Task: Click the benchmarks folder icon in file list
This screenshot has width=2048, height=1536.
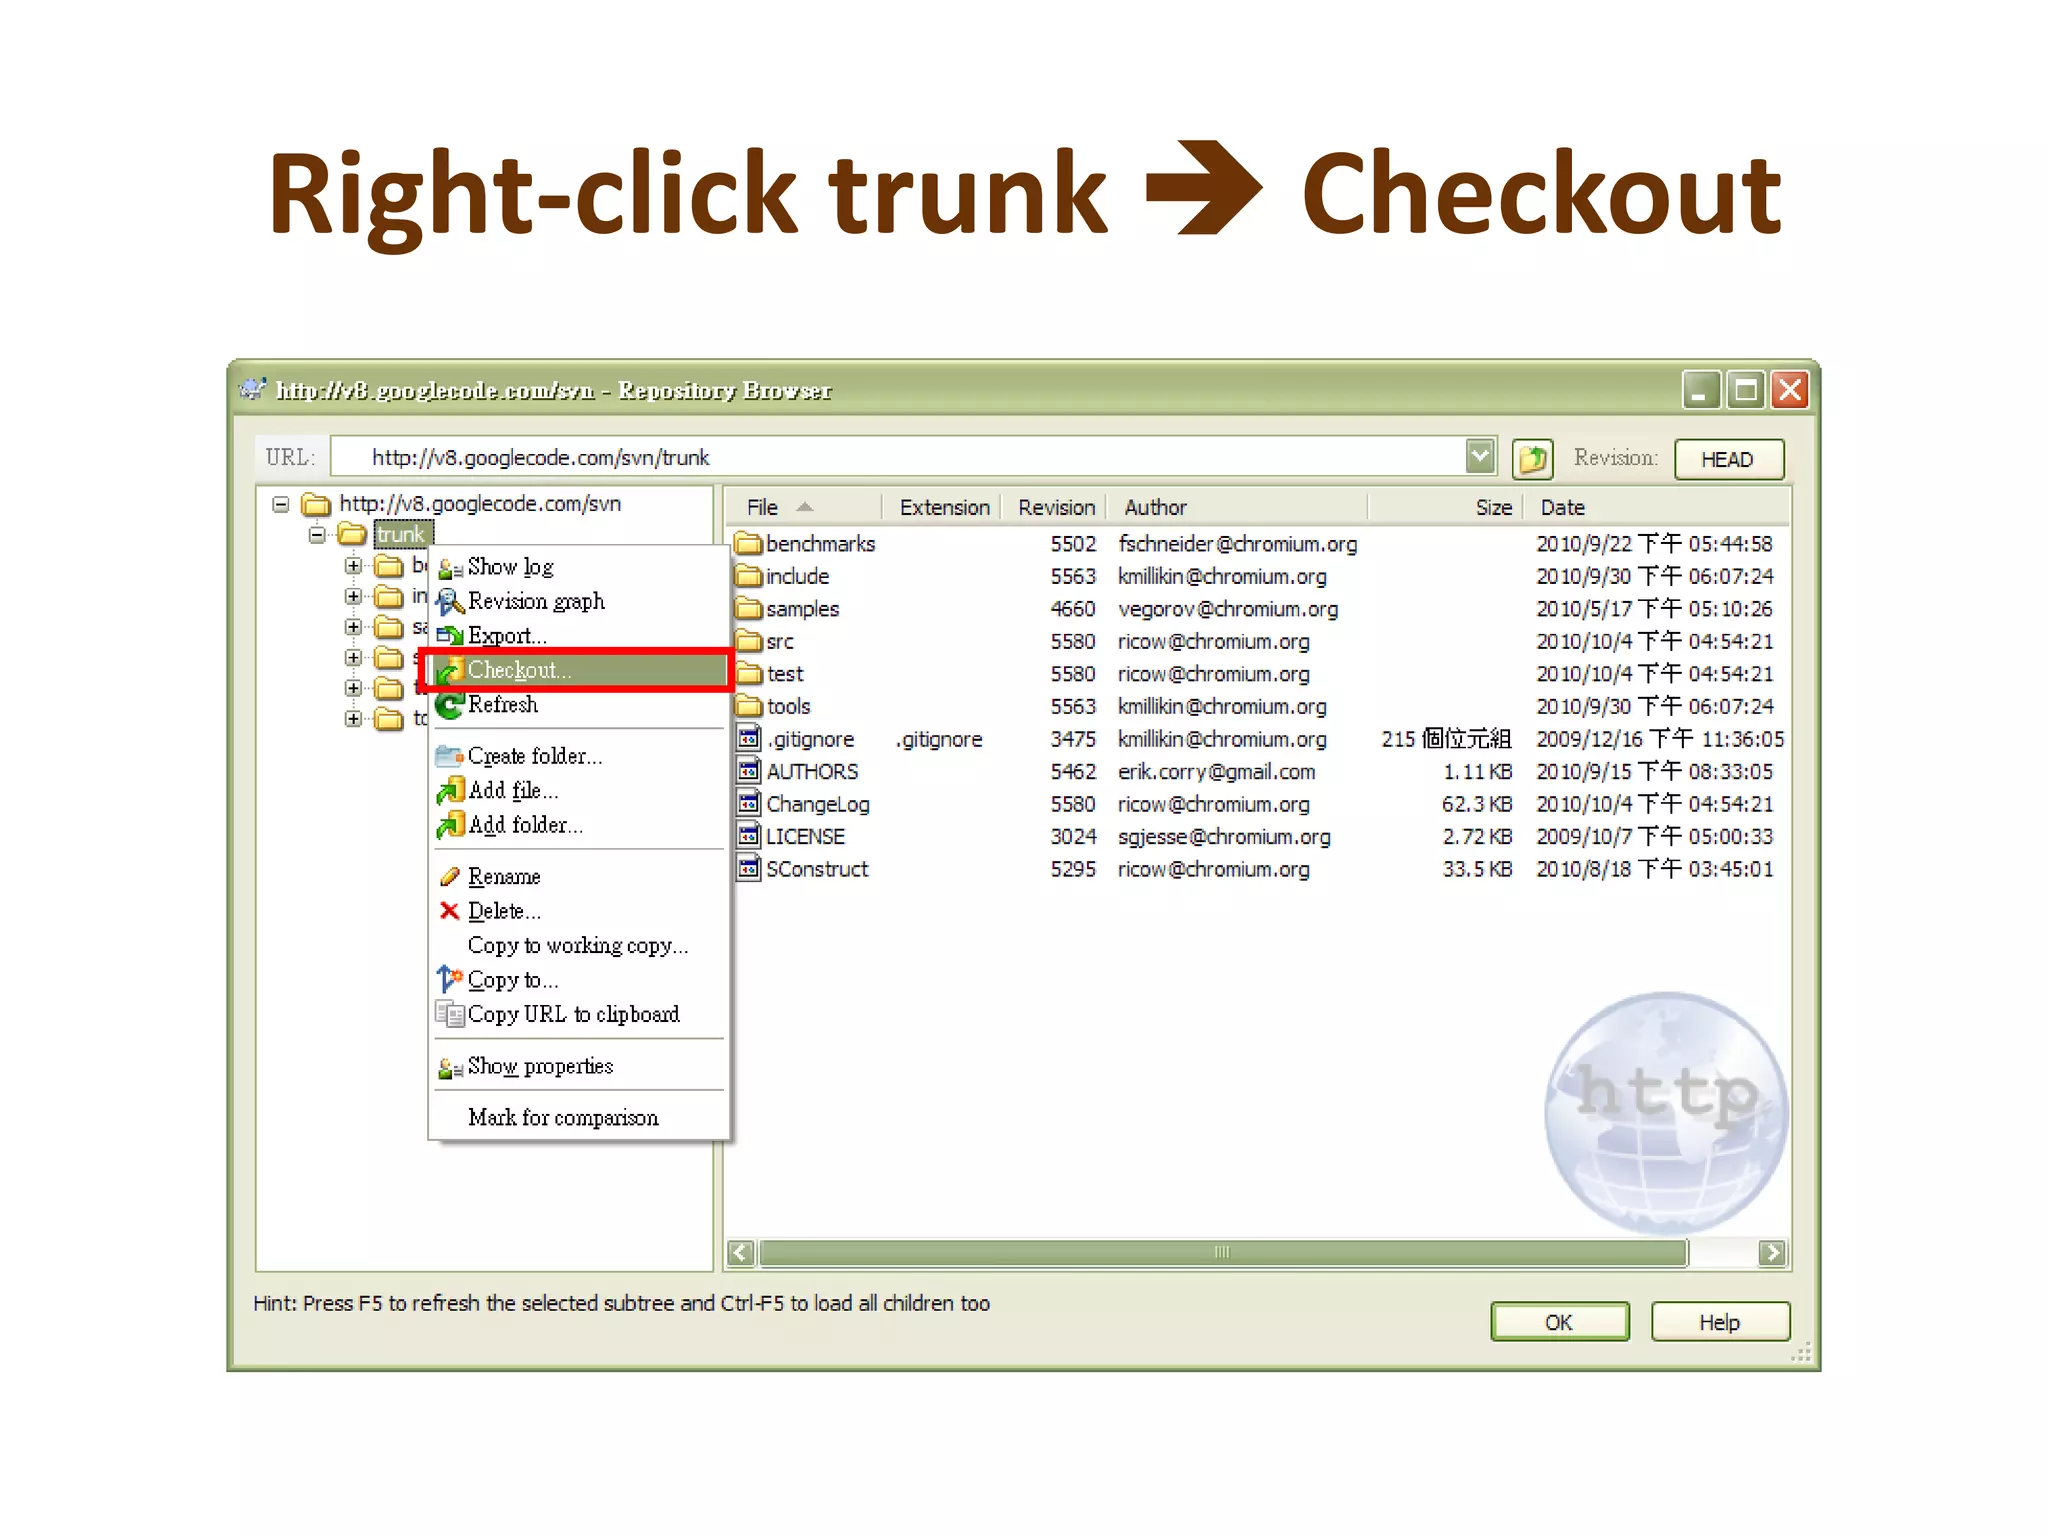Action: click(x=748, y=544)
